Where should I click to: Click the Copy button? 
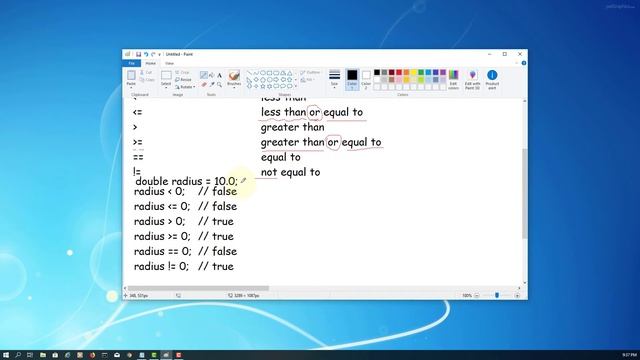pos(147,80)
